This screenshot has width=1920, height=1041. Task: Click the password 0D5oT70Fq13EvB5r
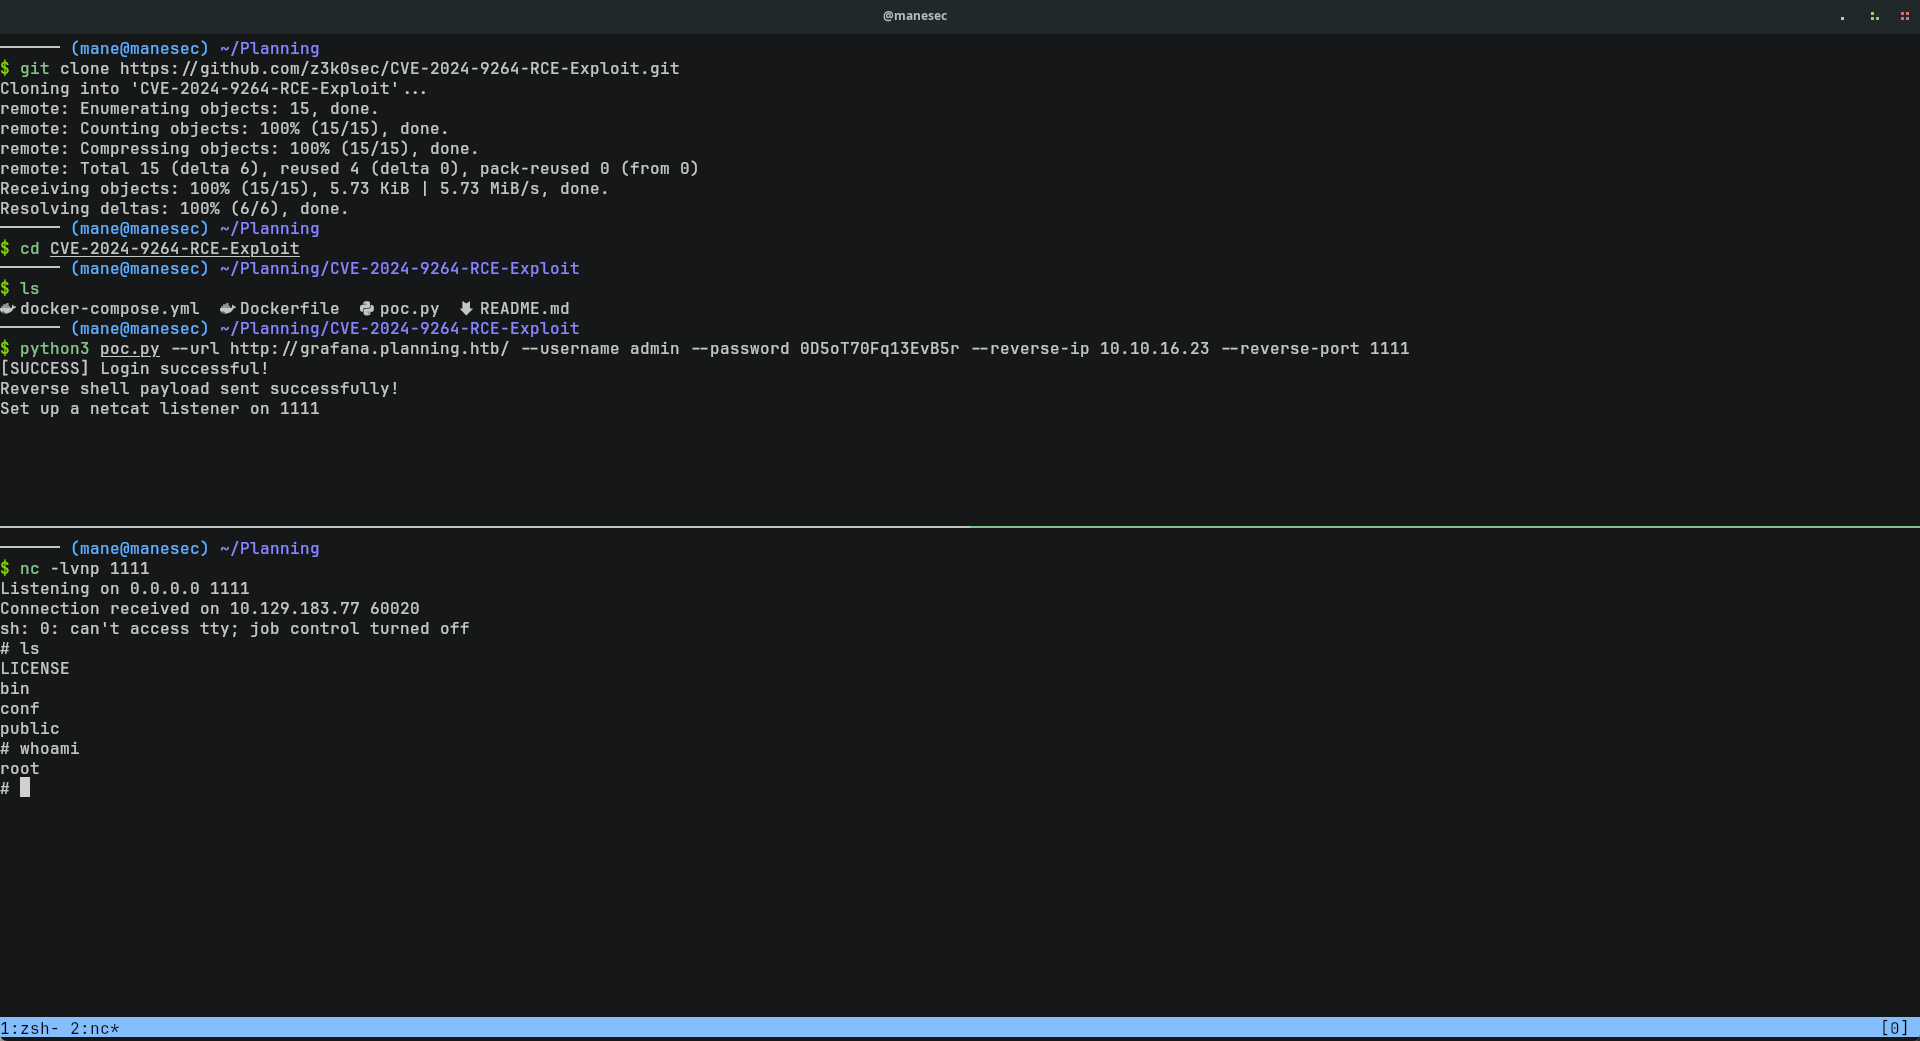click(x=880, y=348)
